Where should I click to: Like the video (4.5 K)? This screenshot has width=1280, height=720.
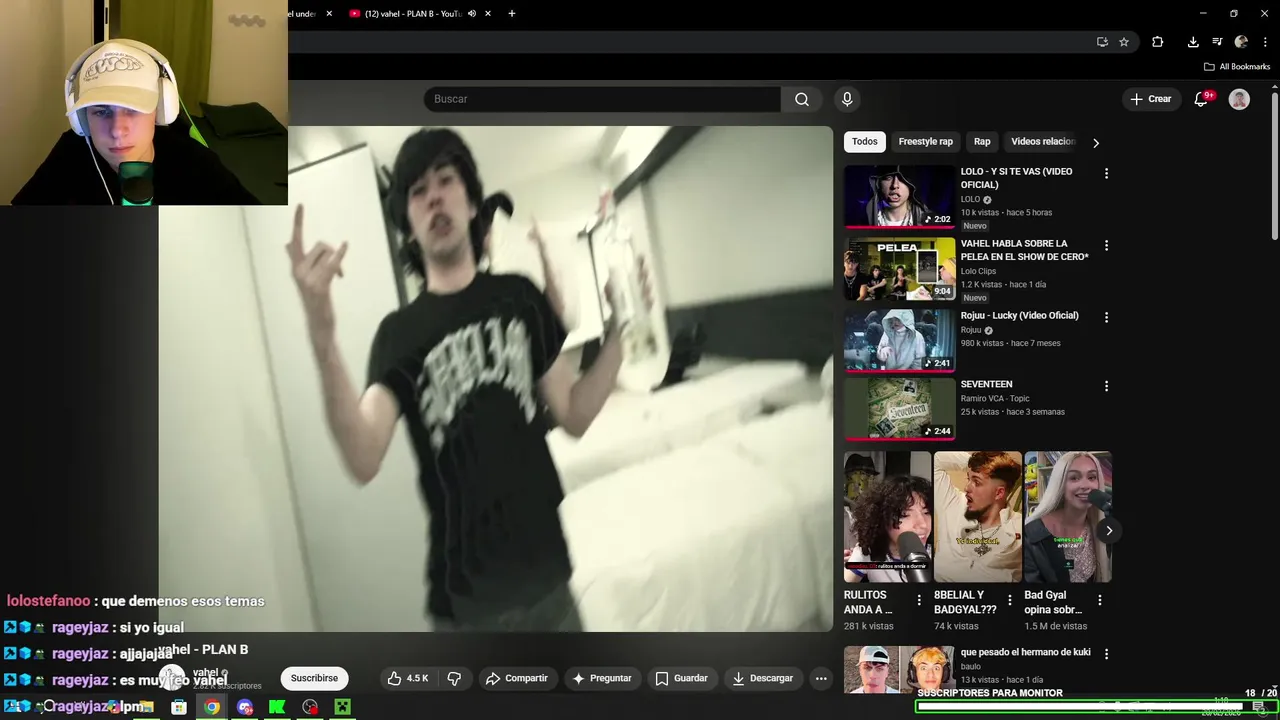(408, 678)
